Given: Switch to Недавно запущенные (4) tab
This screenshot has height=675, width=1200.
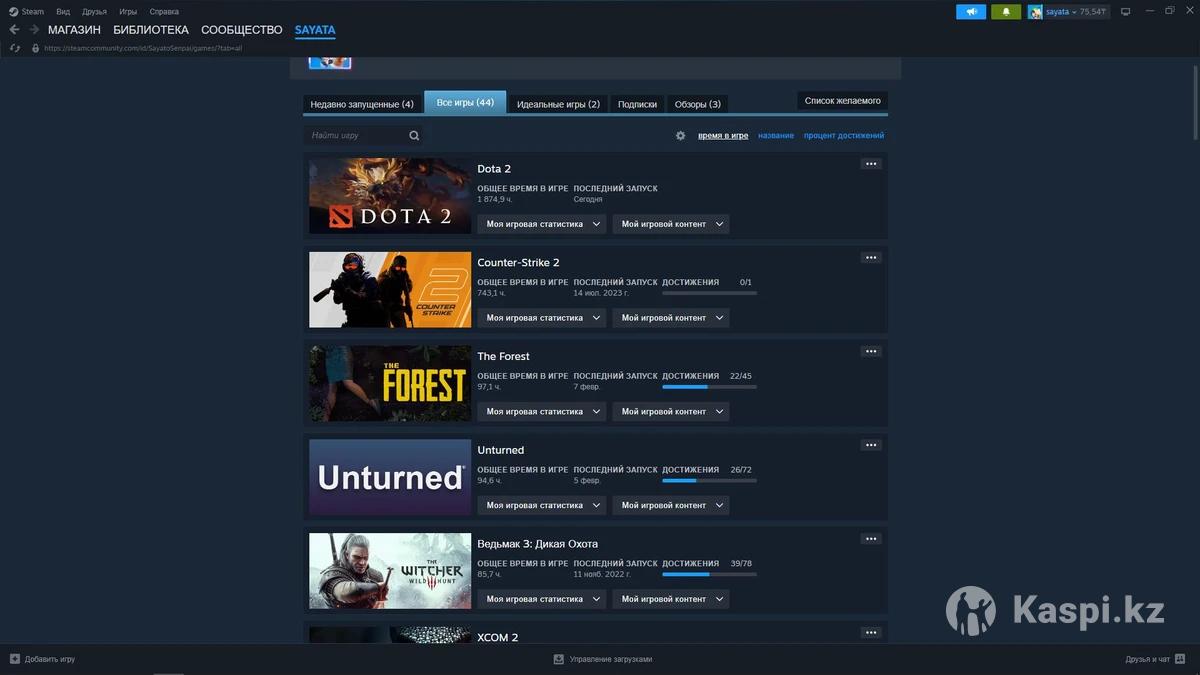Looking at the screenshot, I should coord(362,104).
